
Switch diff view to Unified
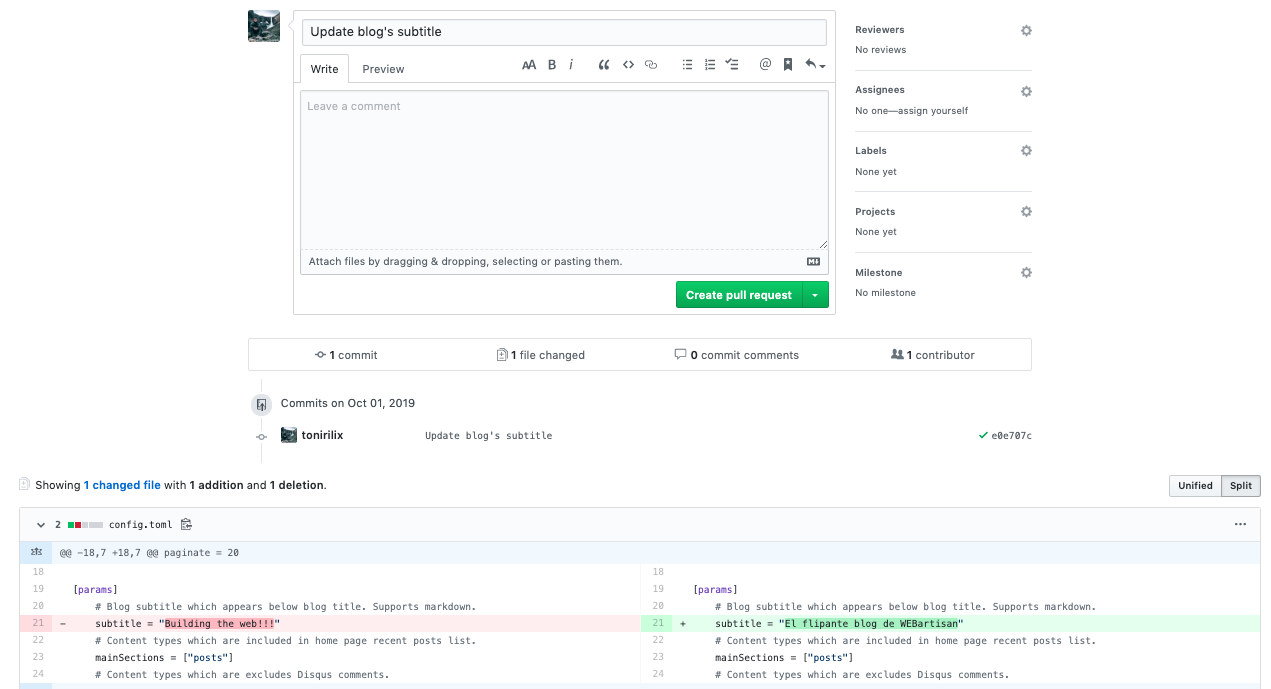click(x=1195, y=486)
